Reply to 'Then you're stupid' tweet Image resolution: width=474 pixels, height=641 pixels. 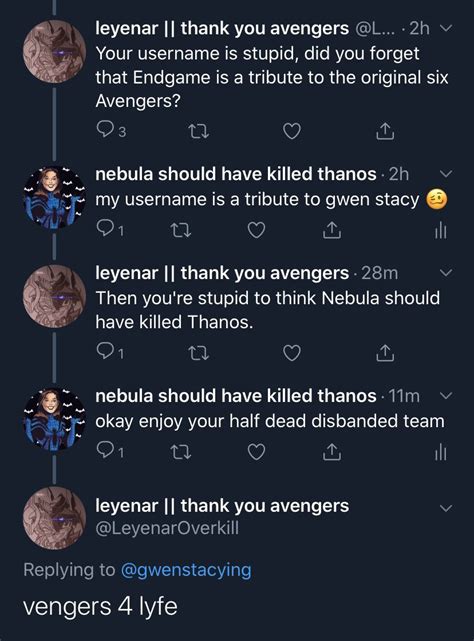(105, 352)
